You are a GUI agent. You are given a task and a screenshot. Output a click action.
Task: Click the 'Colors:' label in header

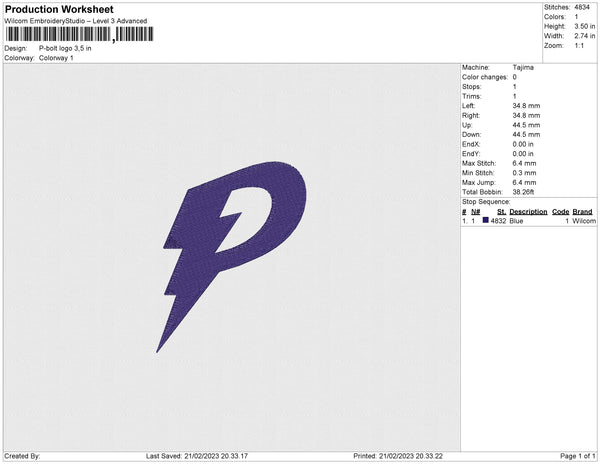tap(554, 17)
